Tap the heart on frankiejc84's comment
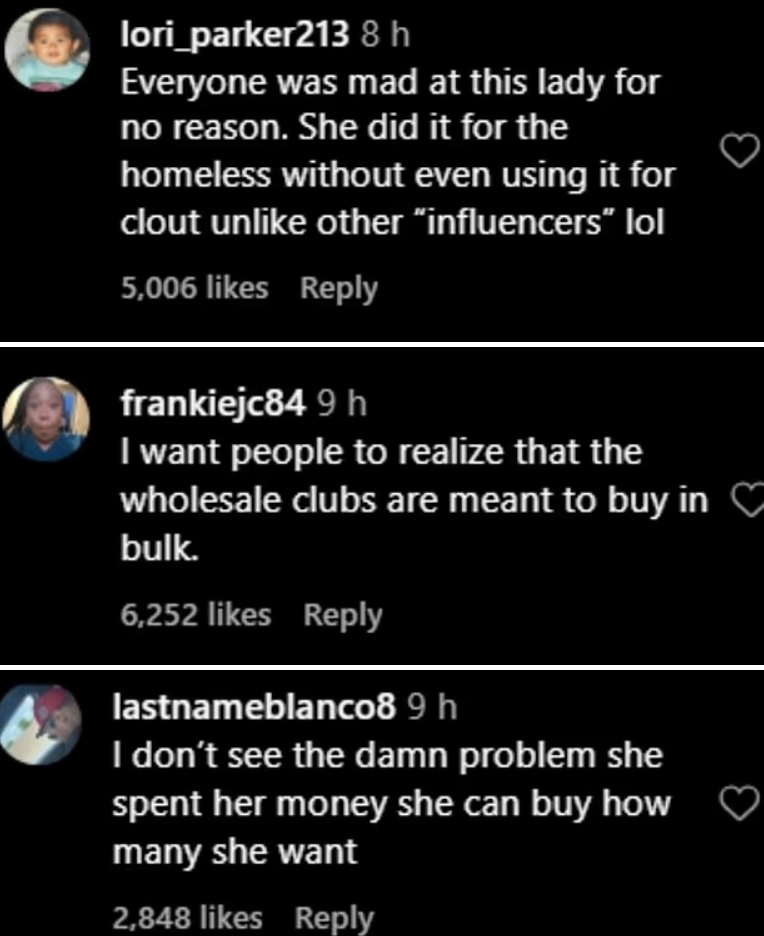Screen dimensions: 764x936 [x=746, y=501]
